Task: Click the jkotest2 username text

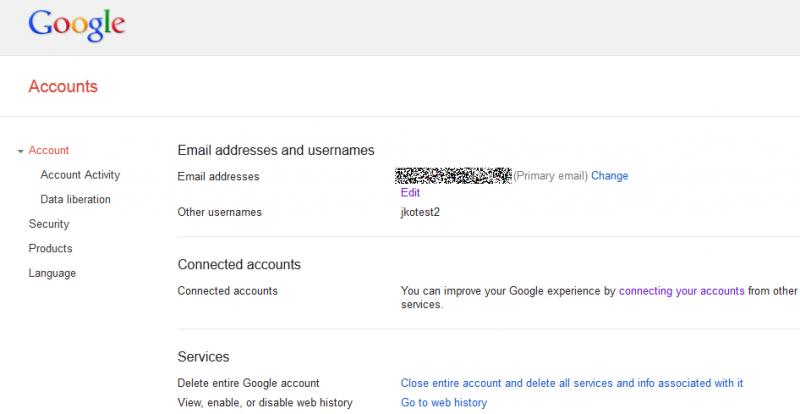Action: click(x=421, y=212)
